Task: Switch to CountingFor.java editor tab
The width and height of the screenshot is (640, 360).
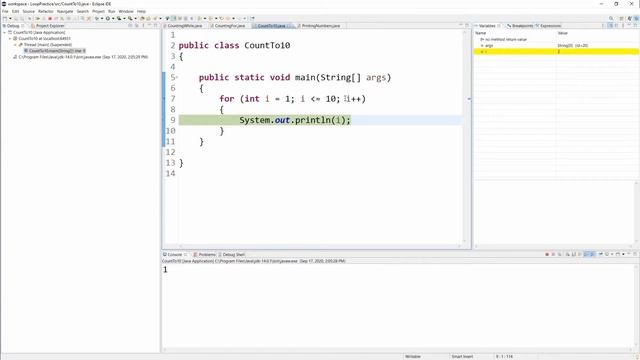Action: [x=230, y=26]
